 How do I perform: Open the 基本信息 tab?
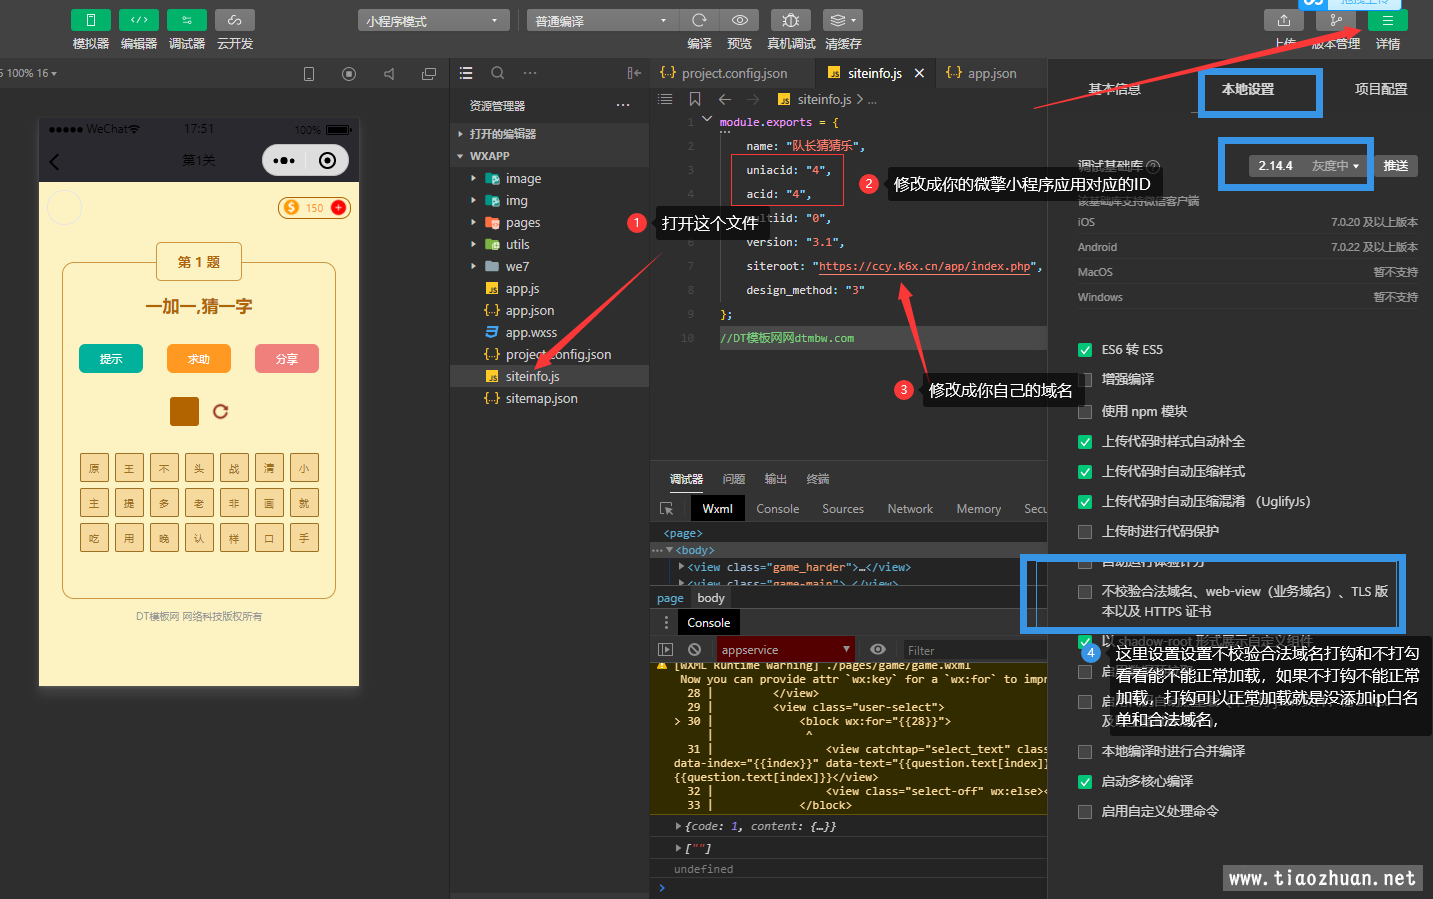pos(1115,89)
